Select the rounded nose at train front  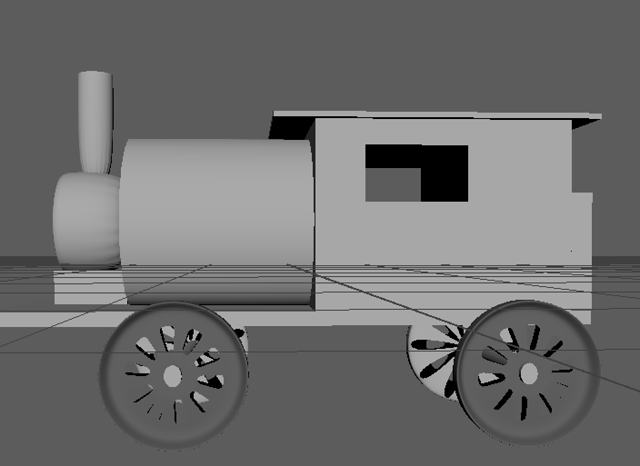87,220
